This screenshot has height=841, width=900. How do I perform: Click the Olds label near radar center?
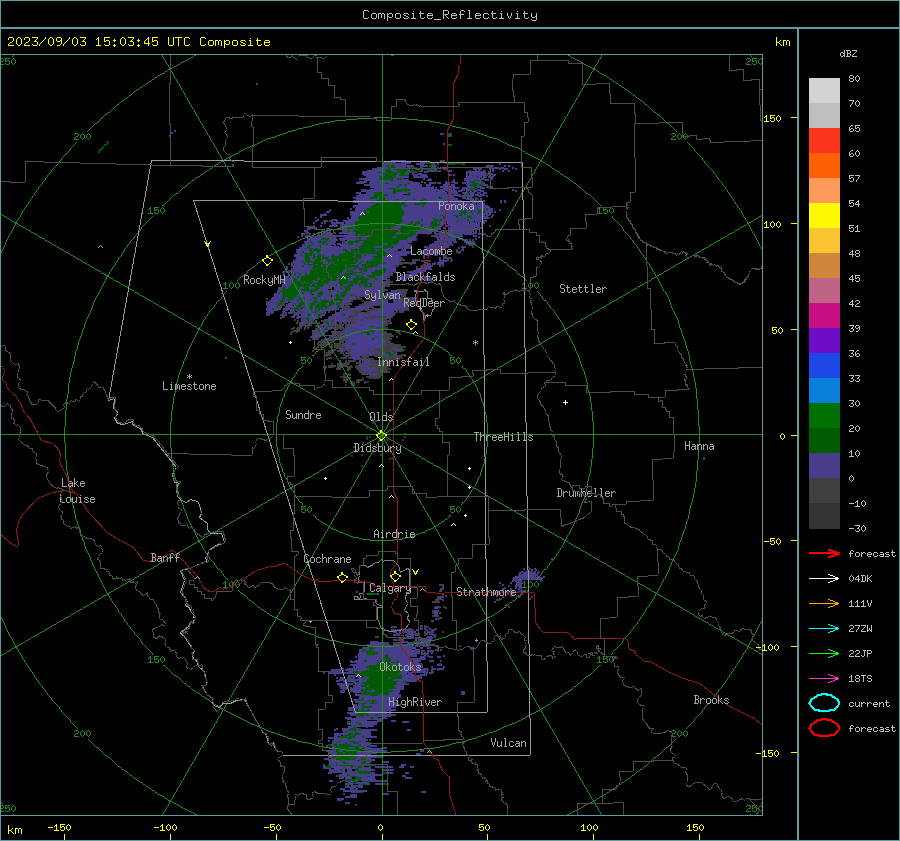(381, 417)
